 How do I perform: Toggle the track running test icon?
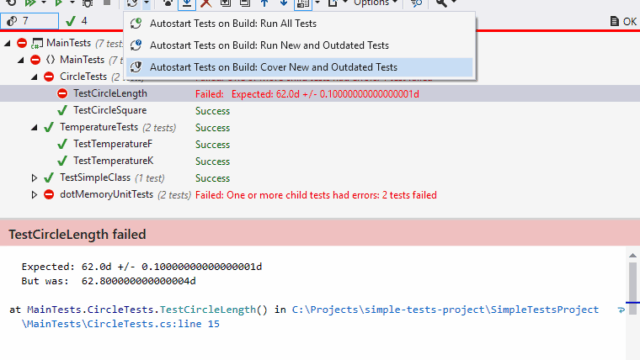pyautogui.click(x=187, y=3)
